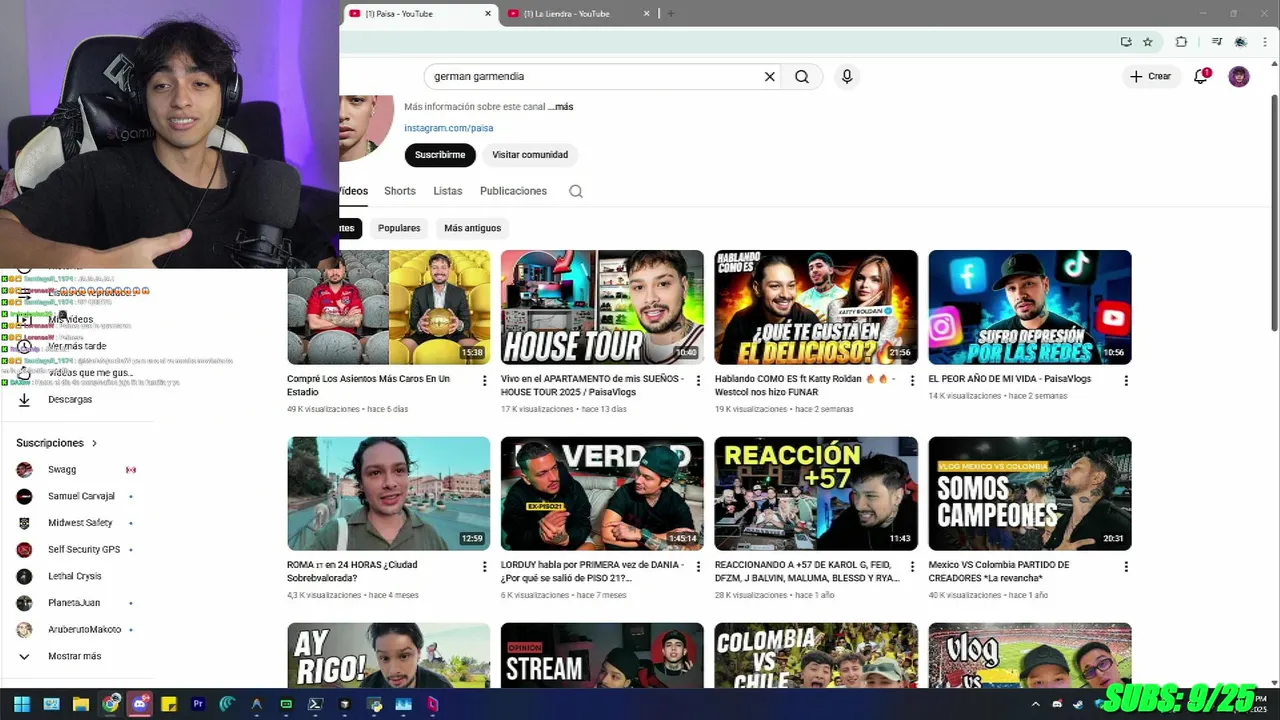The width and height of the screenshot is (1280, 720).
Task: Open the YouTube account avatar menu
Action: pyautogui.click(x=1239, y=76)
